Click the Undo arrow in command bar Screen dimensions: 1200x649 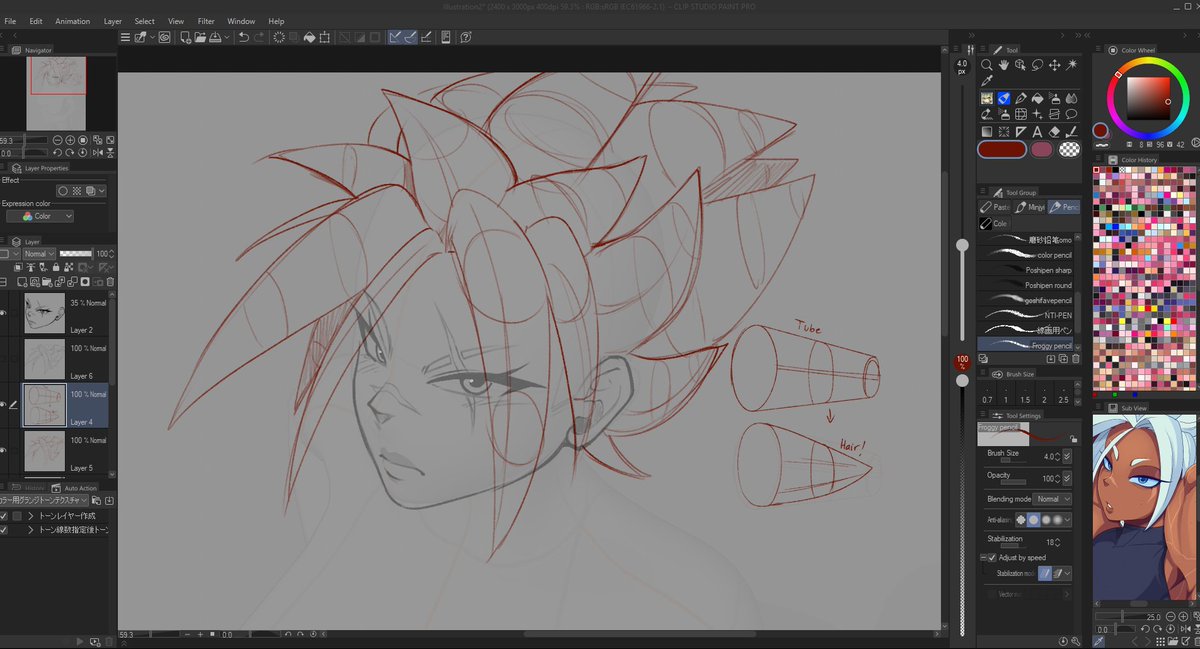(x=243, y=37)
